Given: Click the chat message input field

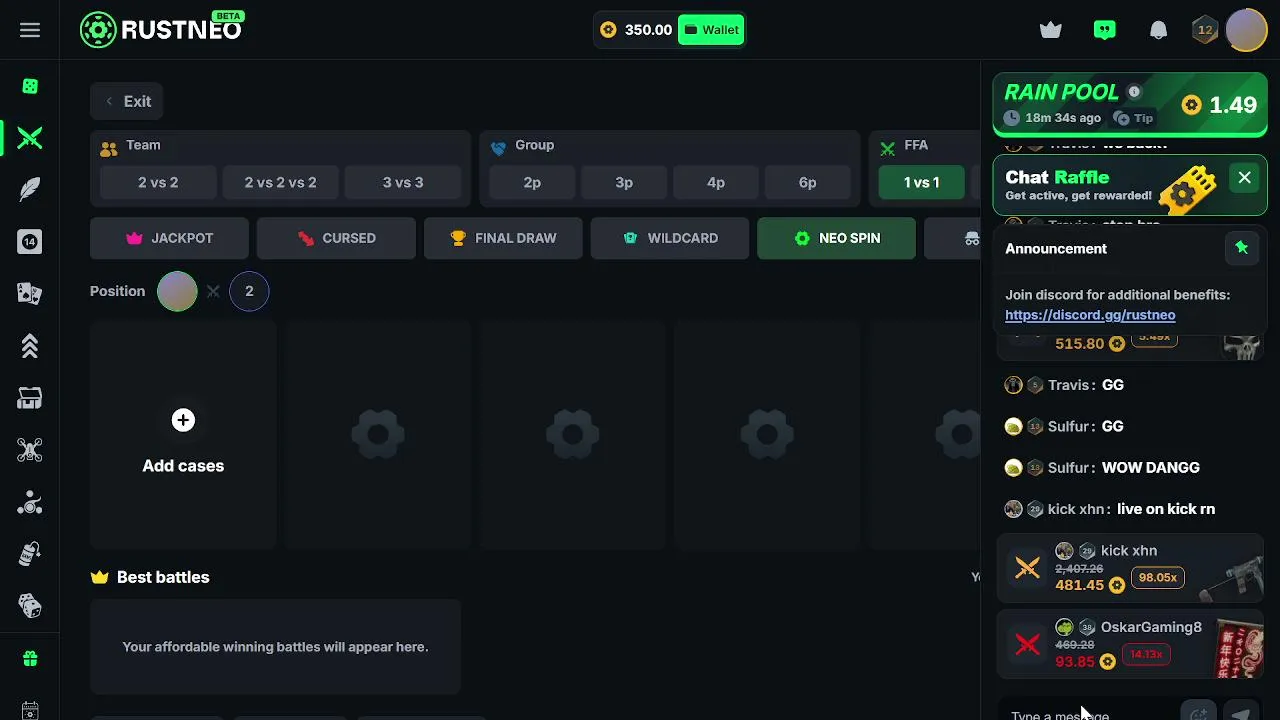Looking at the screenshot, I should point(1089,714).
